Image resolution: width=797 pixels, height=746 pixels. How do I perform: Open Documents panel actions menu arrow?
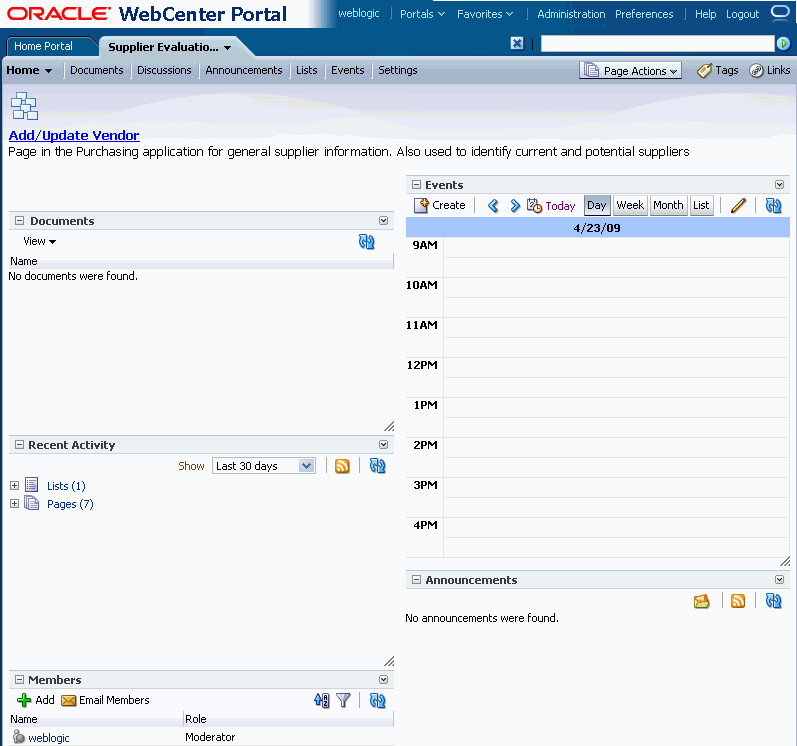click(383, 221)
